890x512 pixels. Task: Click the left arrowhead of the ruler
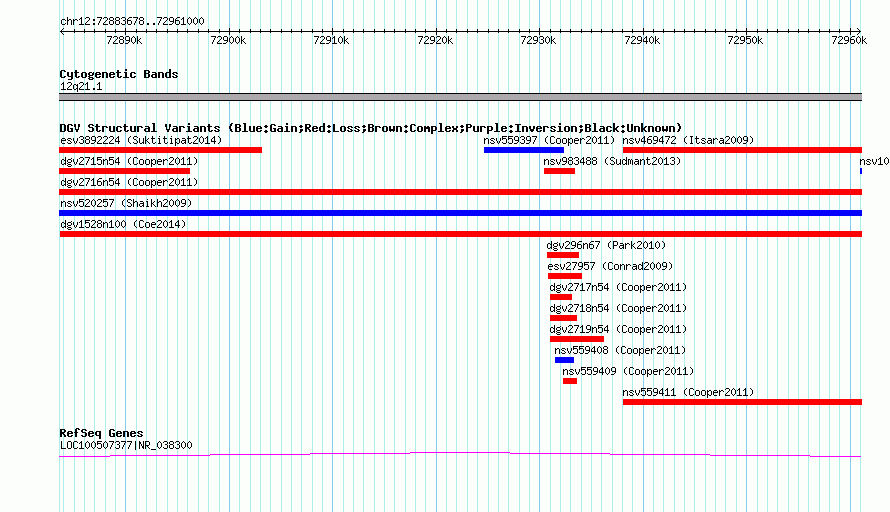62,31
